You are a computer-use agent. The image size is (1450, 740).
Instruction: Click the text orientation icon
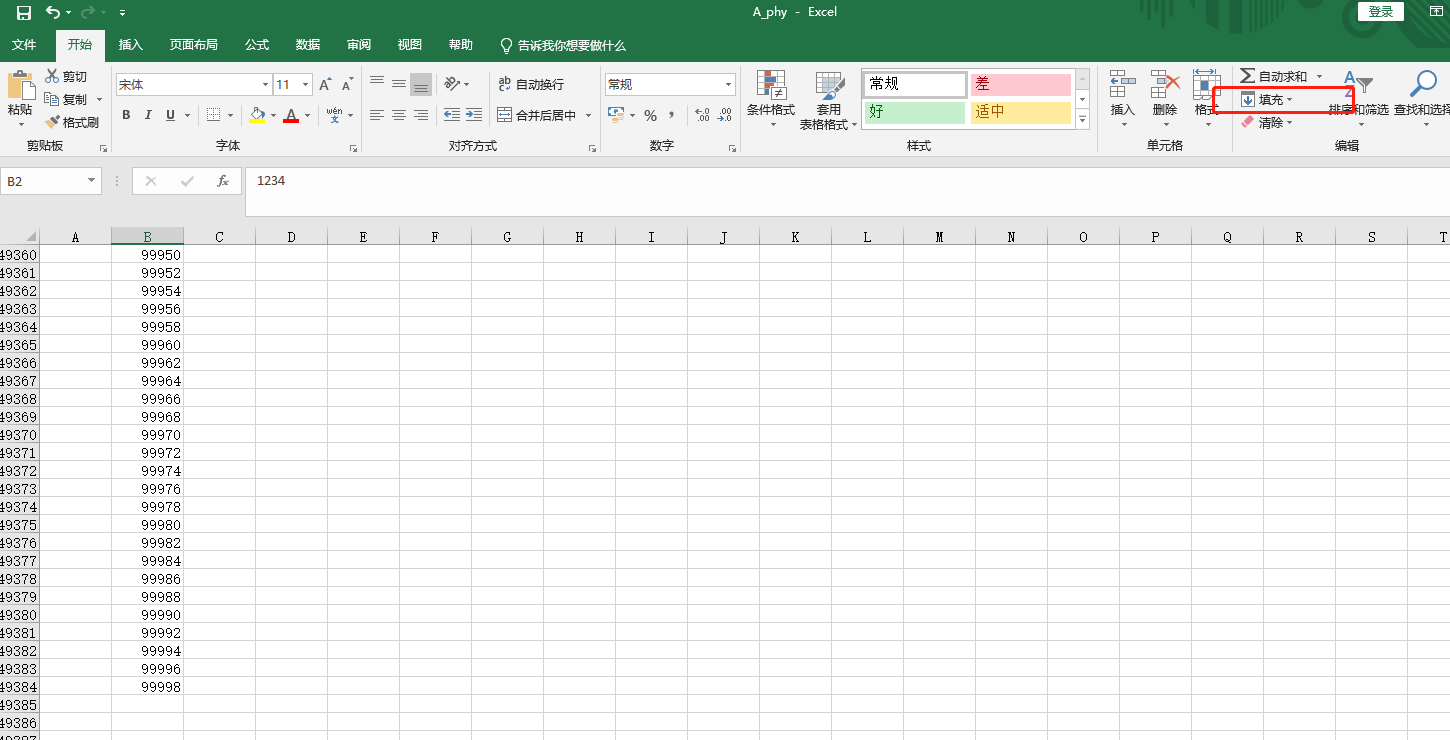point(452,83)
